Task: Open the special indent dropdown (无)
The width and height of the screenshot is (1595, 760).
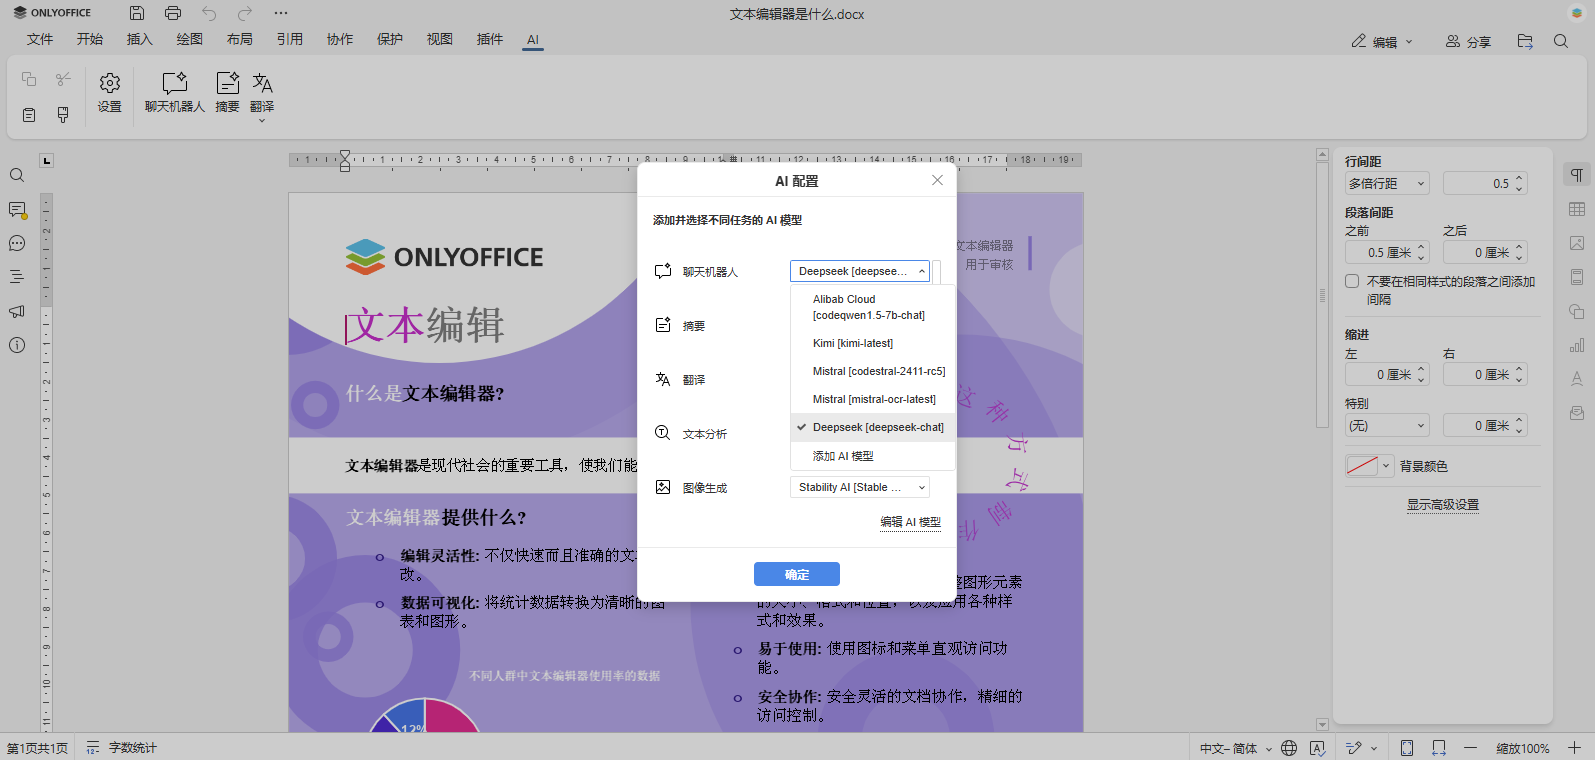Action: tap(1387, 426)
